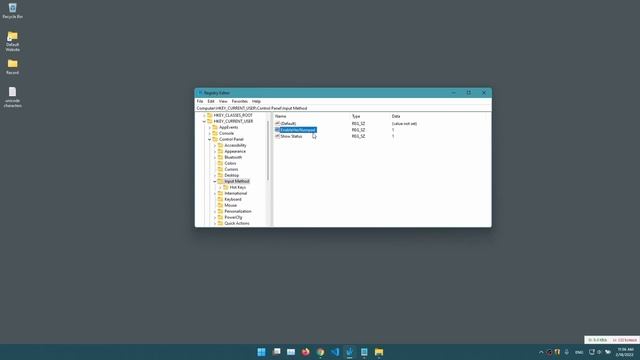Select the Desktop folder icon
The image size is (640, 360).
[x=220, y=175]
